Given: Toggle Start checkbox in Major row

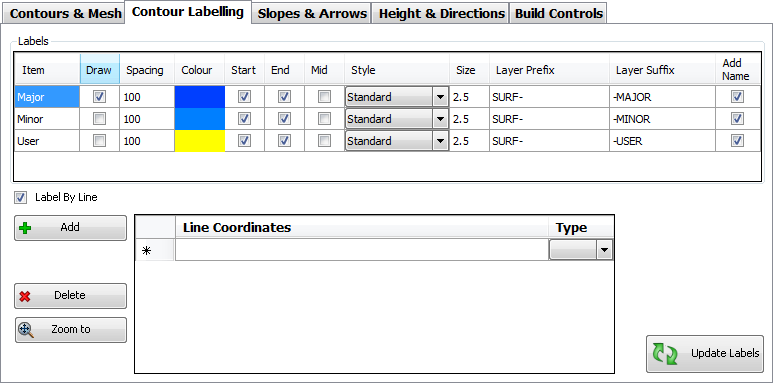Looking at the screenshot, I should (x=244, y=97).
